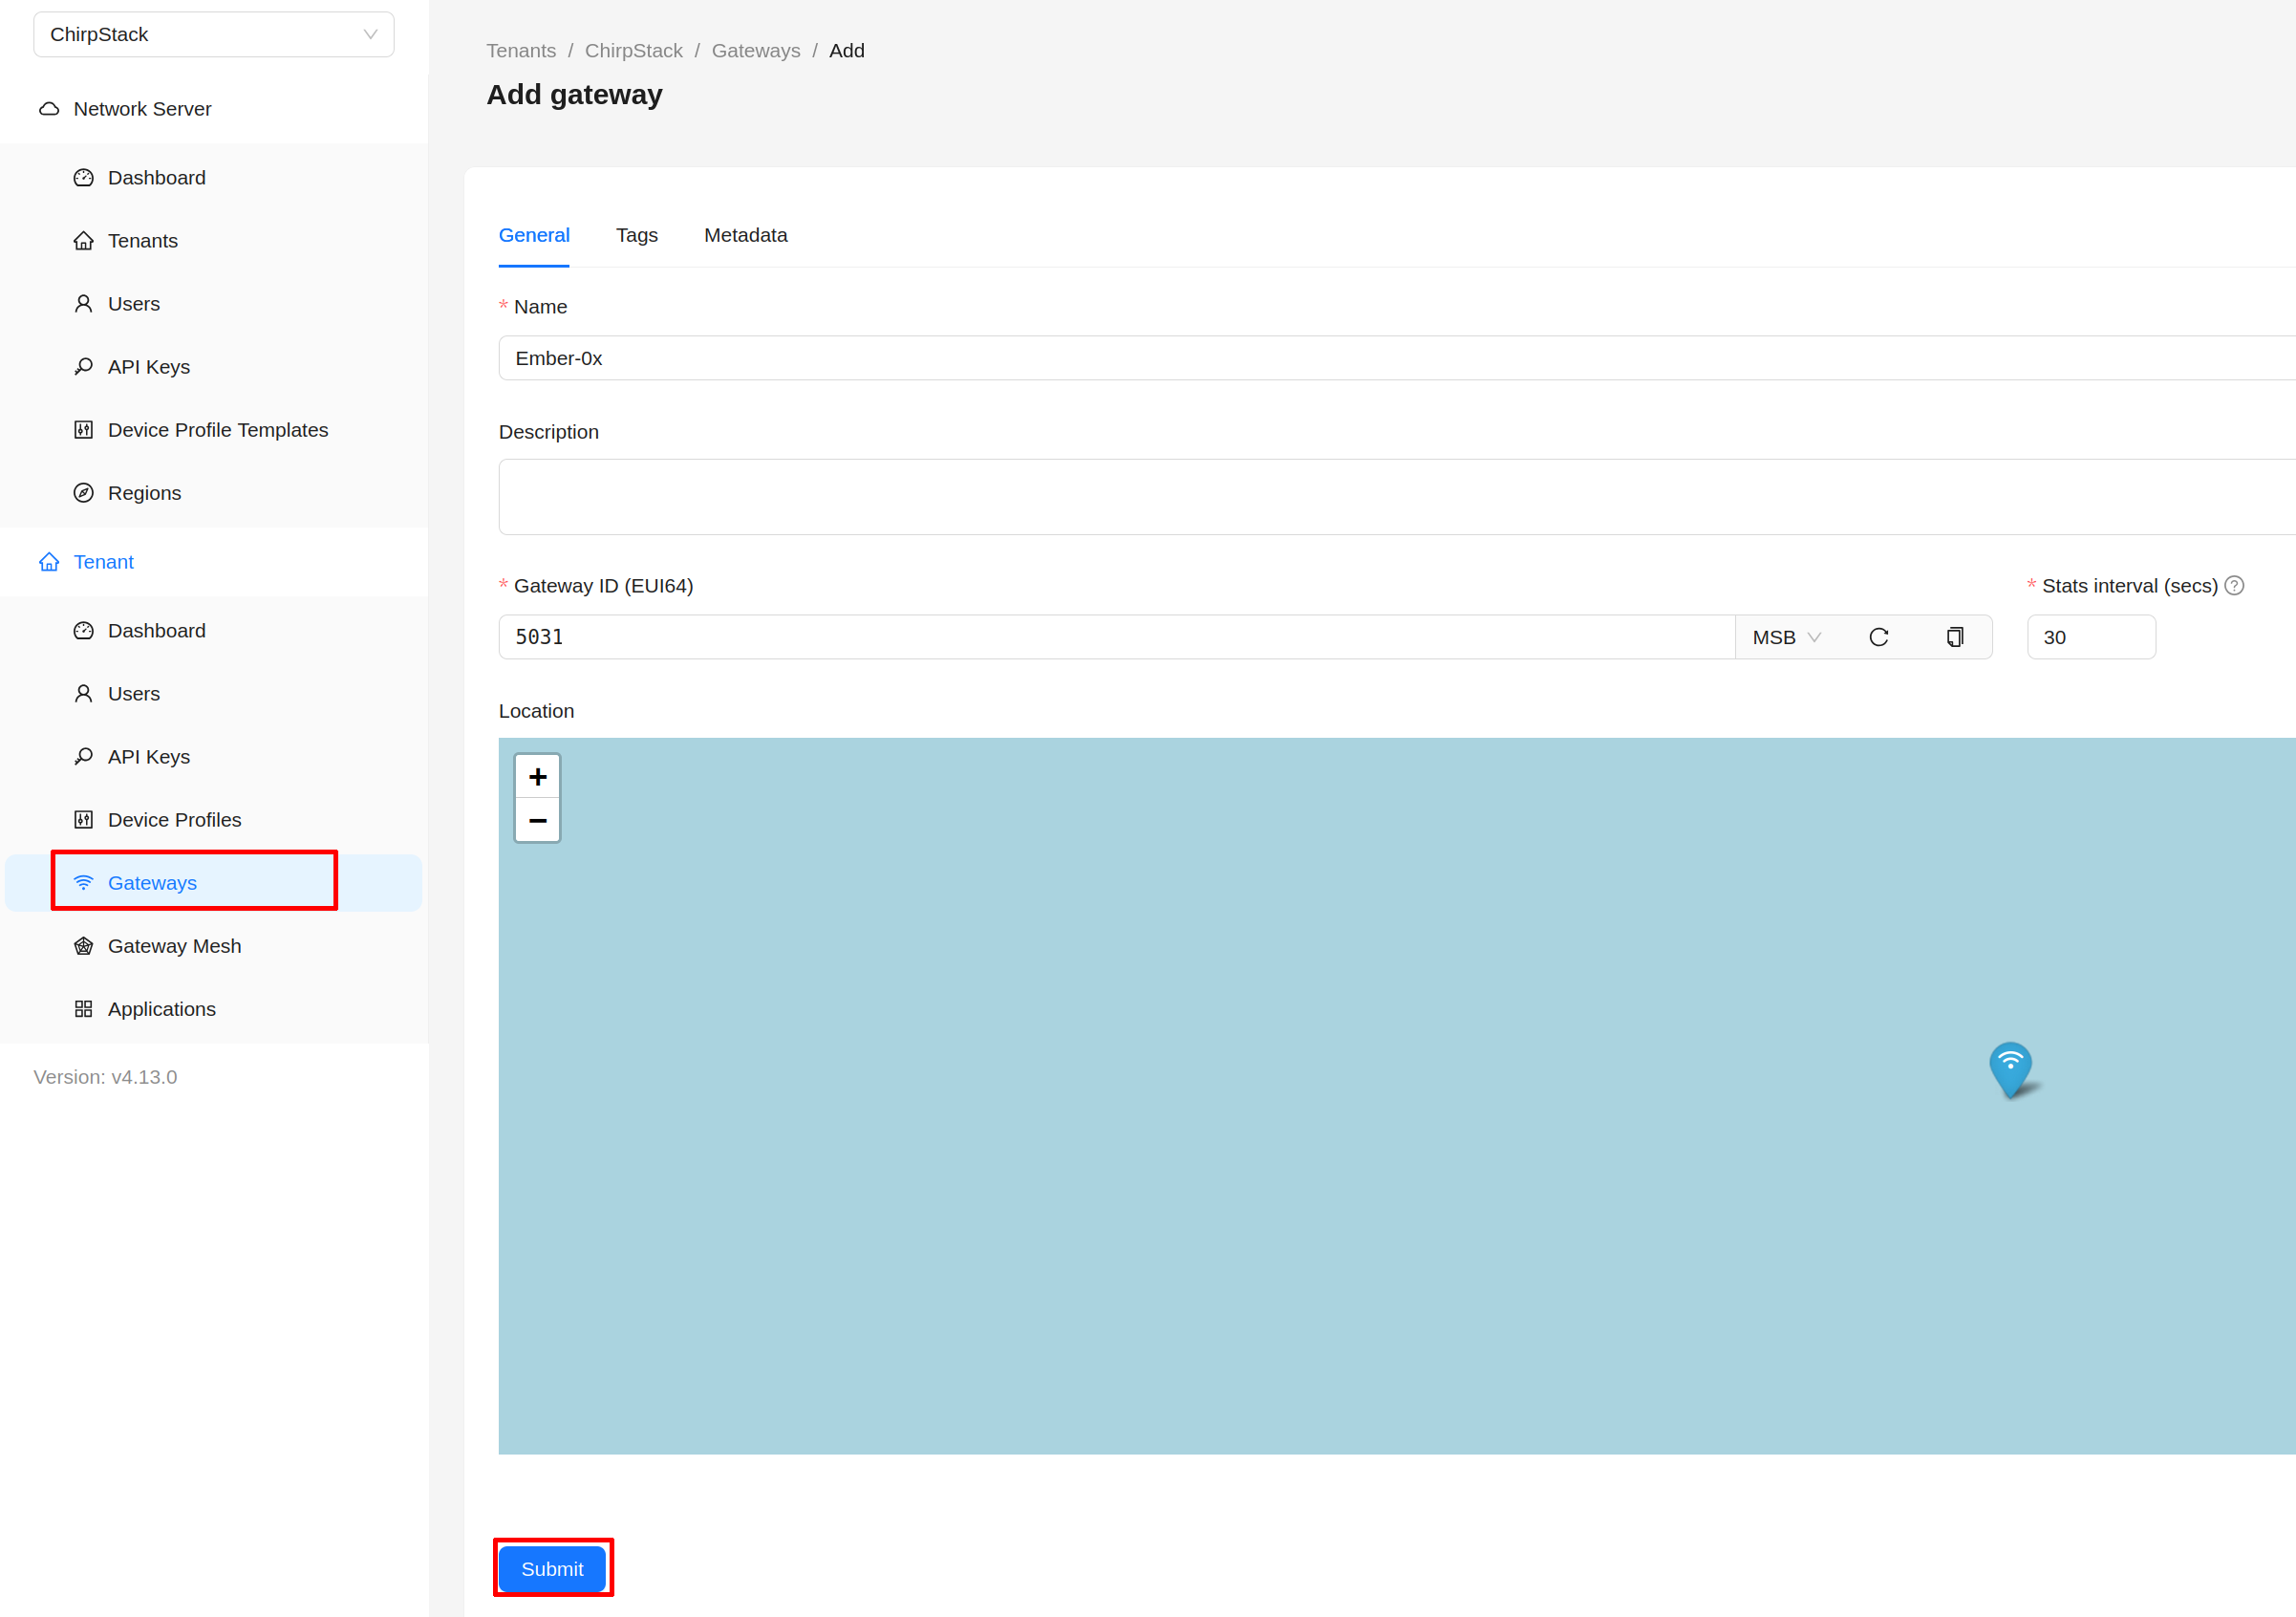
Task: Click the gateway location marker on map
Action: pyautogui.click(x=2010, y=1068)
